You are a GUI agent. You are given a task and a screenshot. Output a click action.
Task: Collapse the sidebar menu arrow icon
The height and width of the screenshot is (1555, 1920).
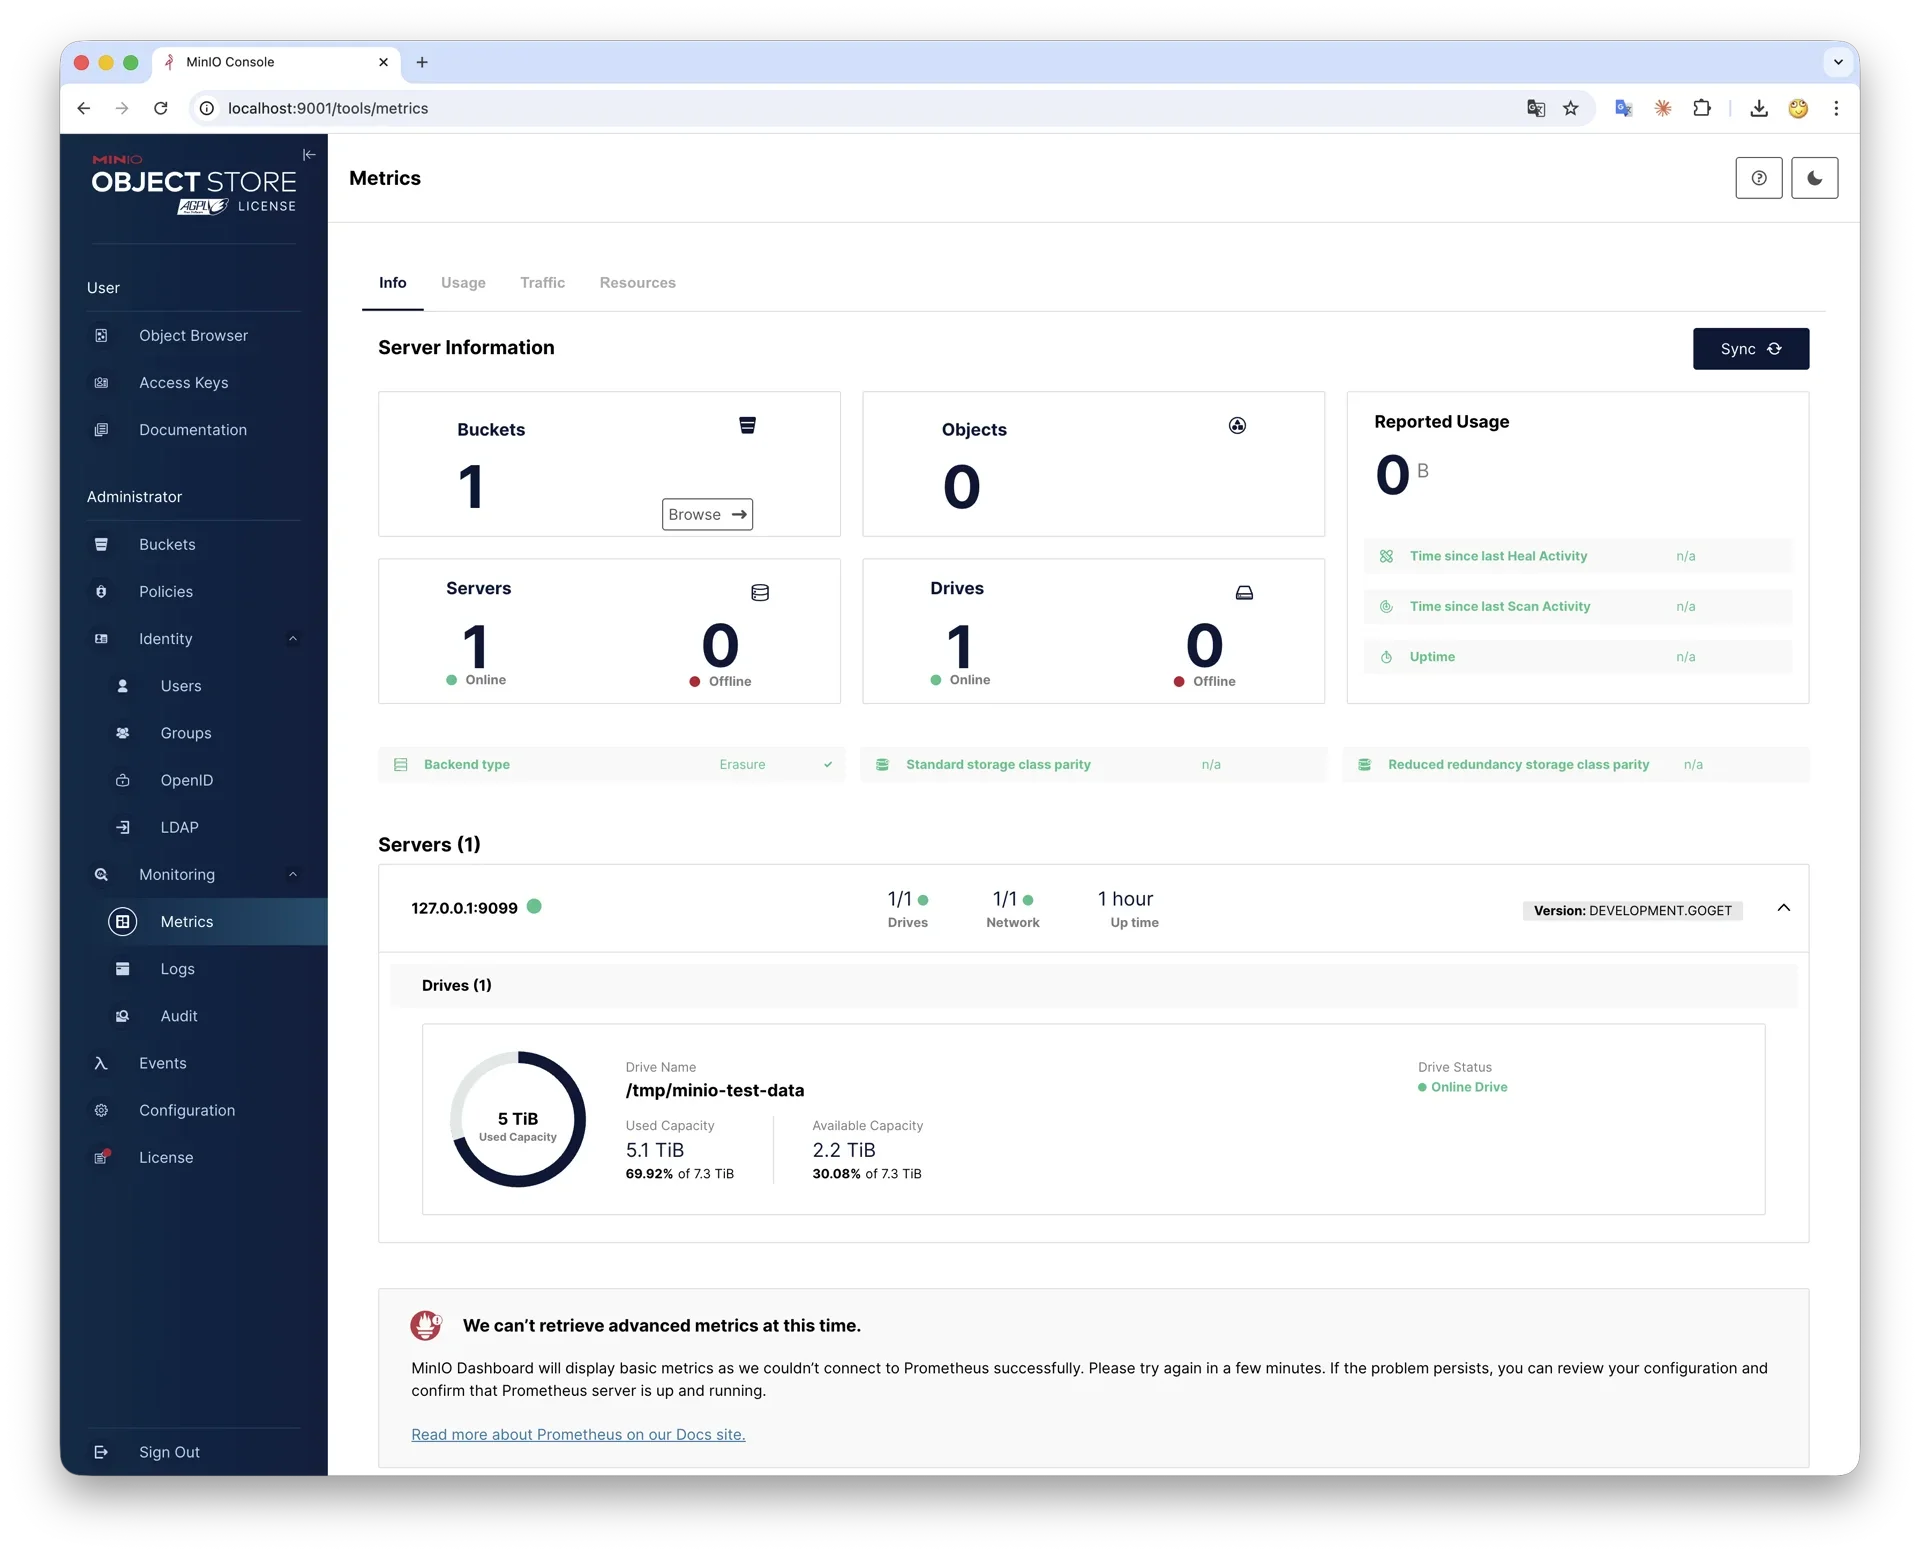309,155
